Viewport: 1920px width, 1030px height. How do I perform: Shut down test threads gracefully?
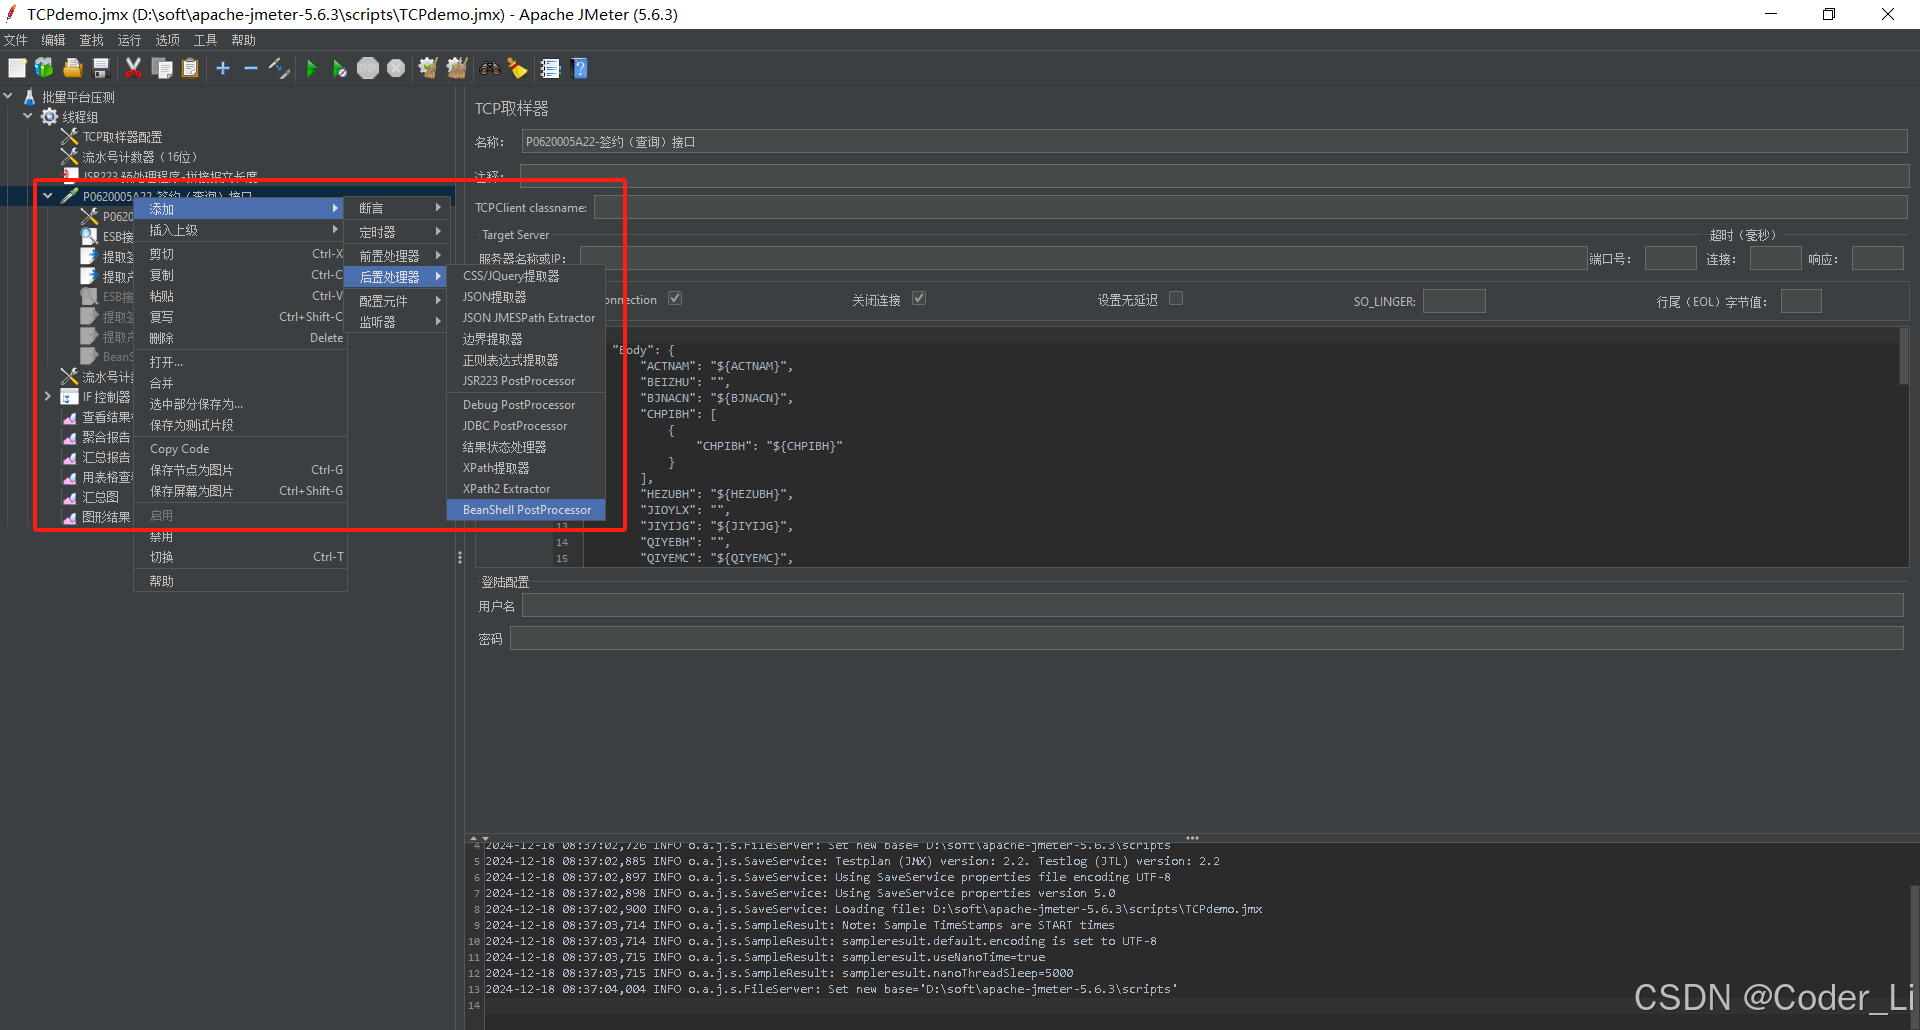pos(396,68)
